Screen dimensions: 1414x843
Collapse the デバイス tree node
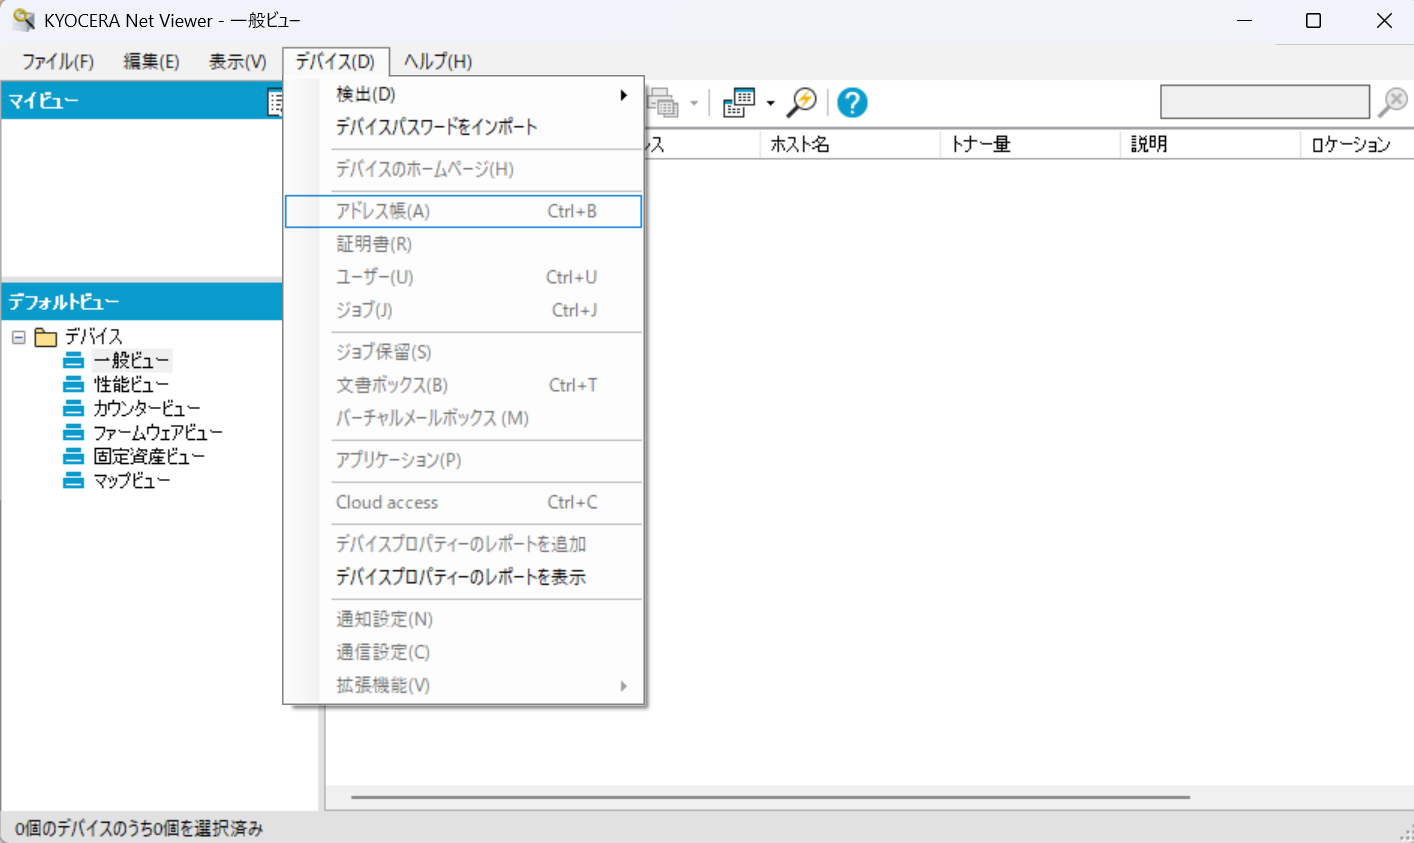18,337
